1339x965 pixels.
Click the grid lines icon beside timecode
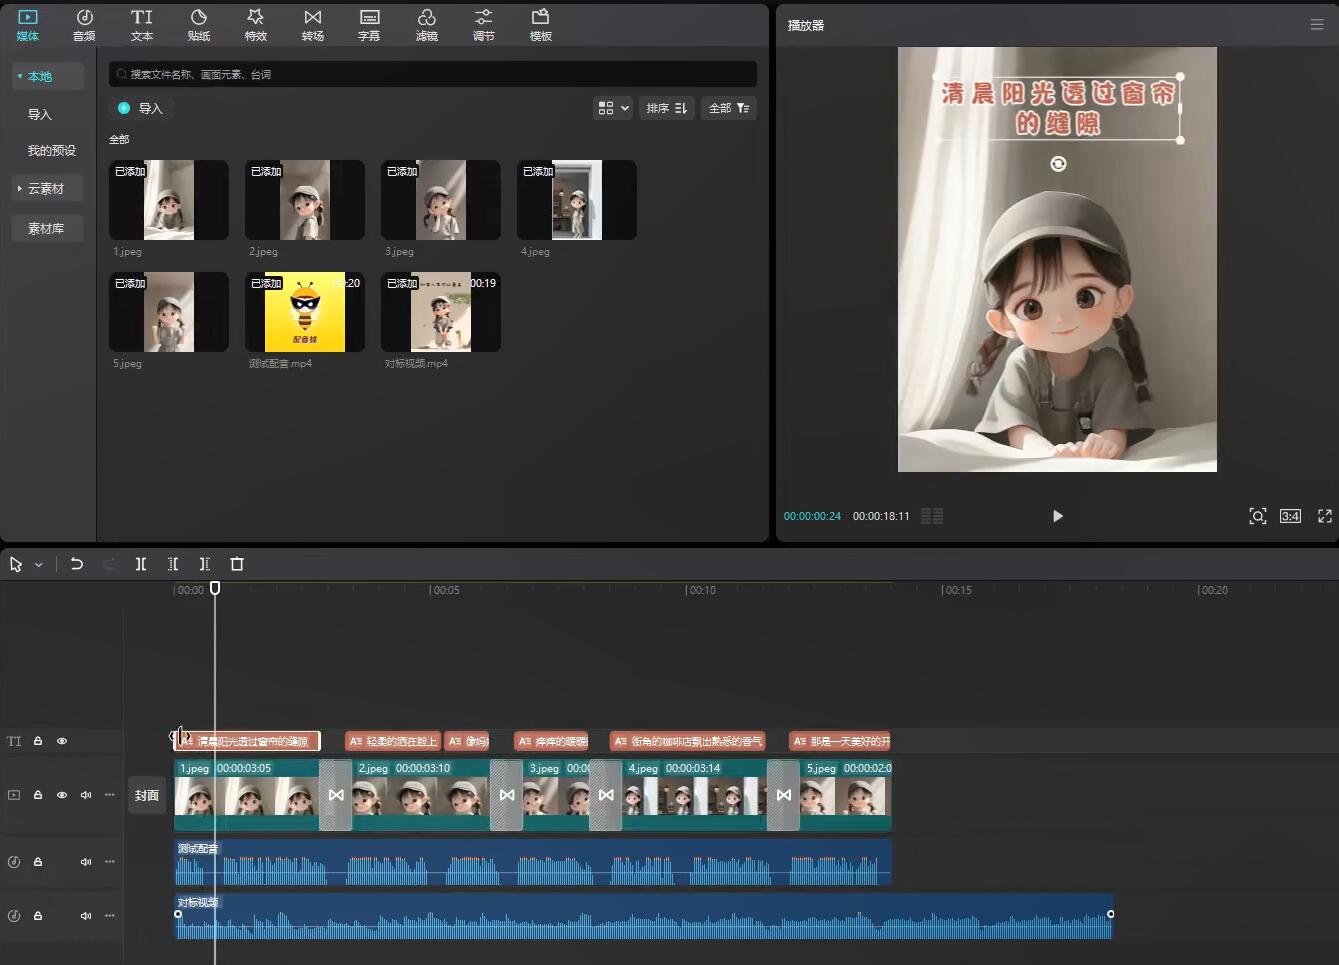pos(932,516)
